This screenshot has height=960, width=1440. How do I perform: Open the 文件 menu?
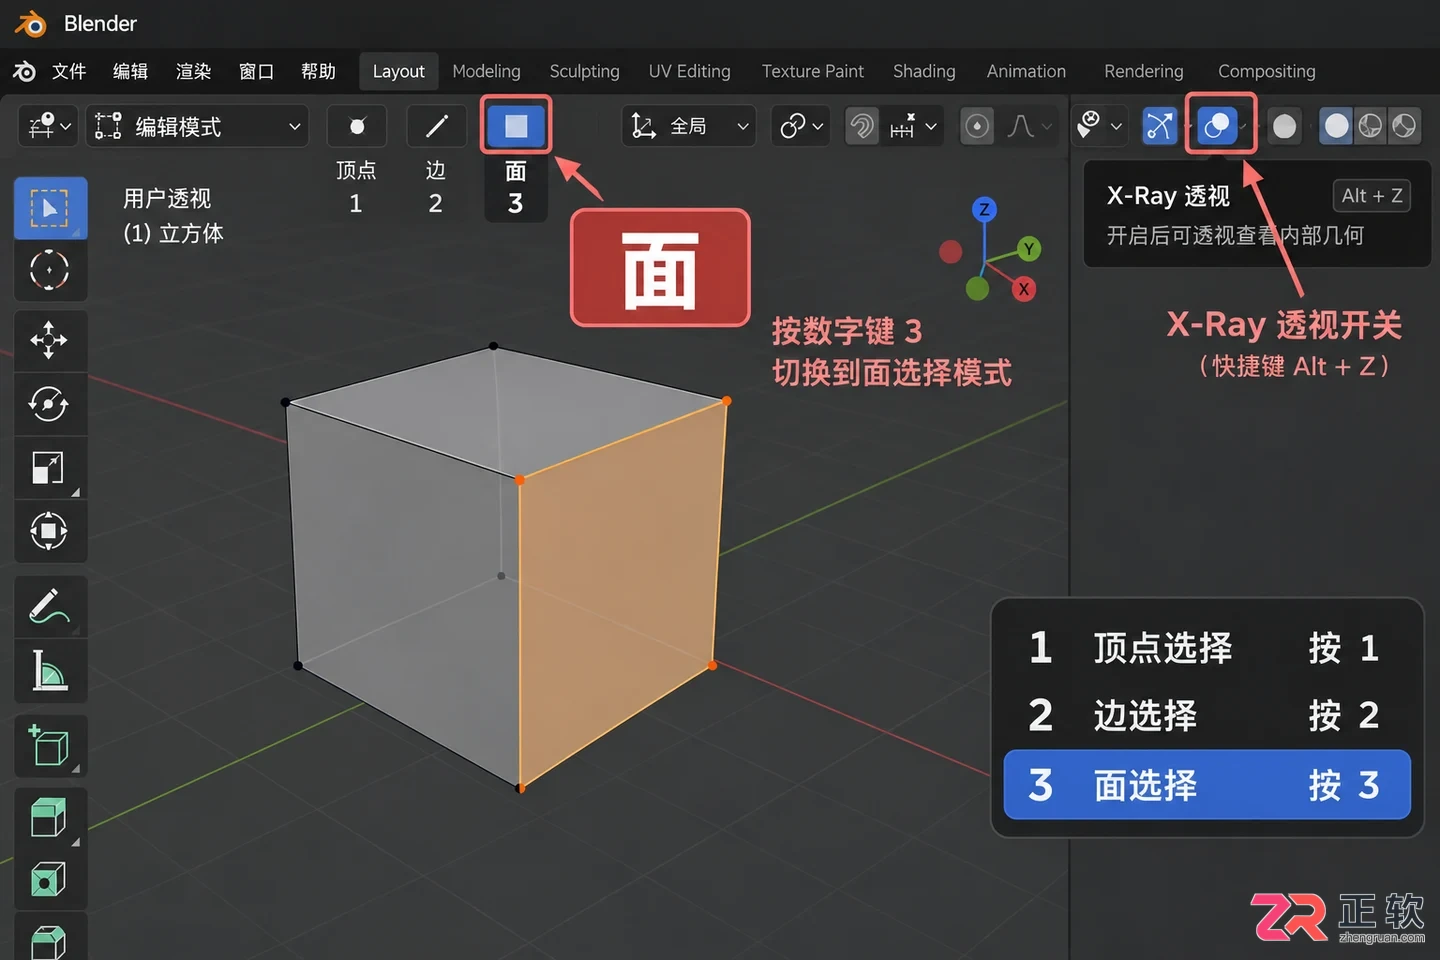coord(69,71)
